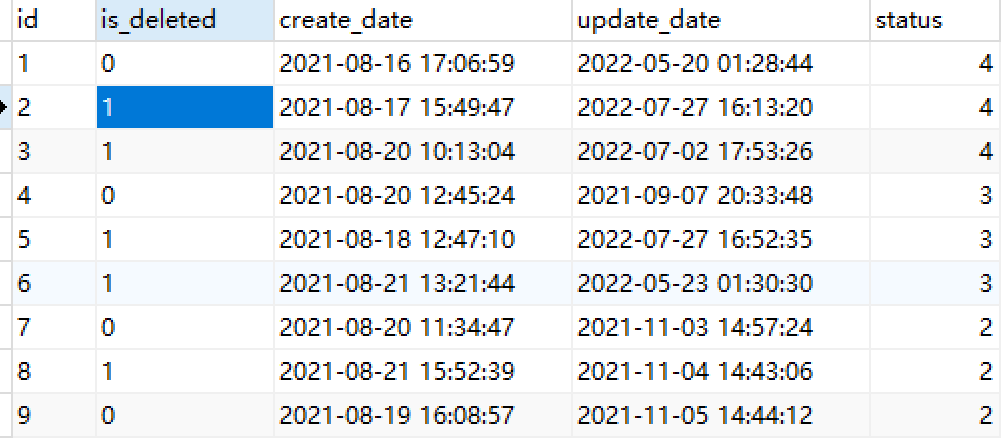Click update_date 2022-07-27 16:52:35 cell
Viewport: 1004px width, 445px height.
pyautogui.click(x=695, y=239)
